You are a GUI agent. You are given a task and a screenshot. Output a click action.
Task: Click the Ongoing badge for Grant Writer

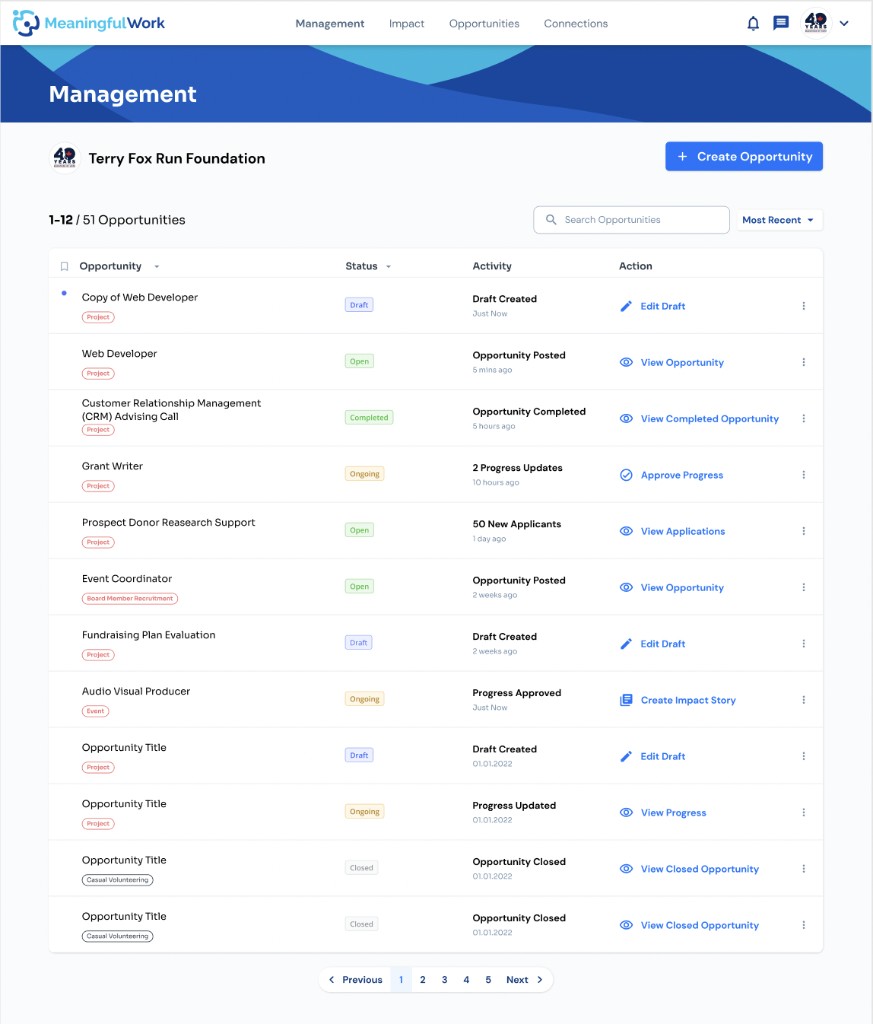pos(364,473)
